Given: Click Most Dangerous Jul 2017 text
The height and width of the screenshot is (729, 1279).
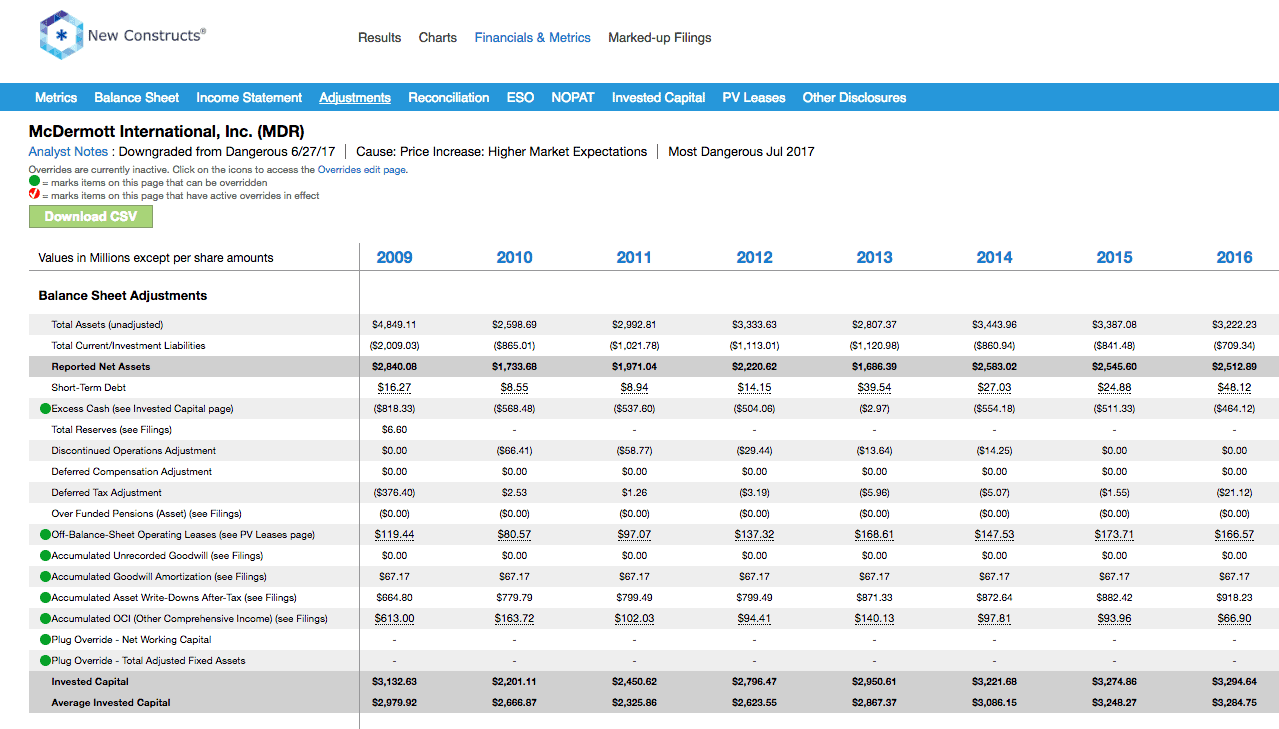Looking at the screenshot, I should [741, 152].
